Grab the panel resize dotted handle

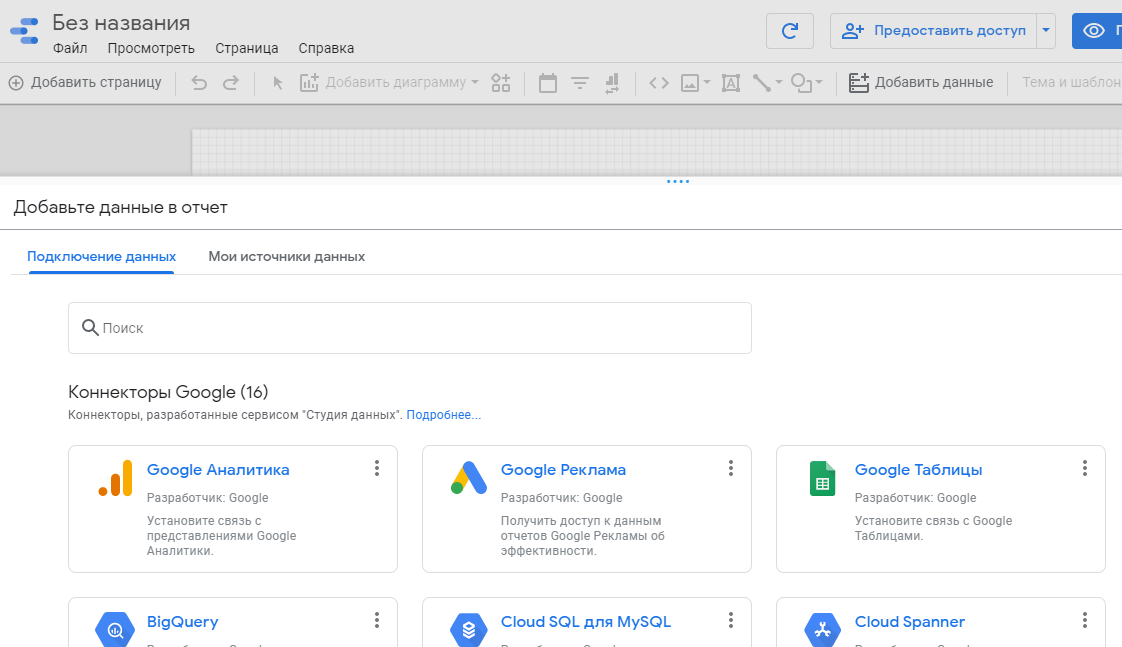pos(678,182)
